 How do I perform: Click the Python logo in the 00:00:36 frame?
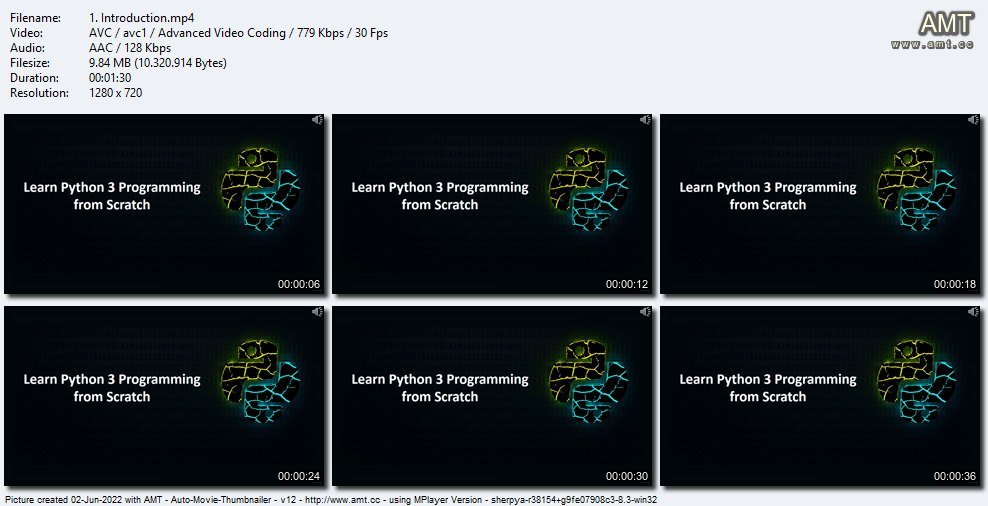click(x=917, y=381)
